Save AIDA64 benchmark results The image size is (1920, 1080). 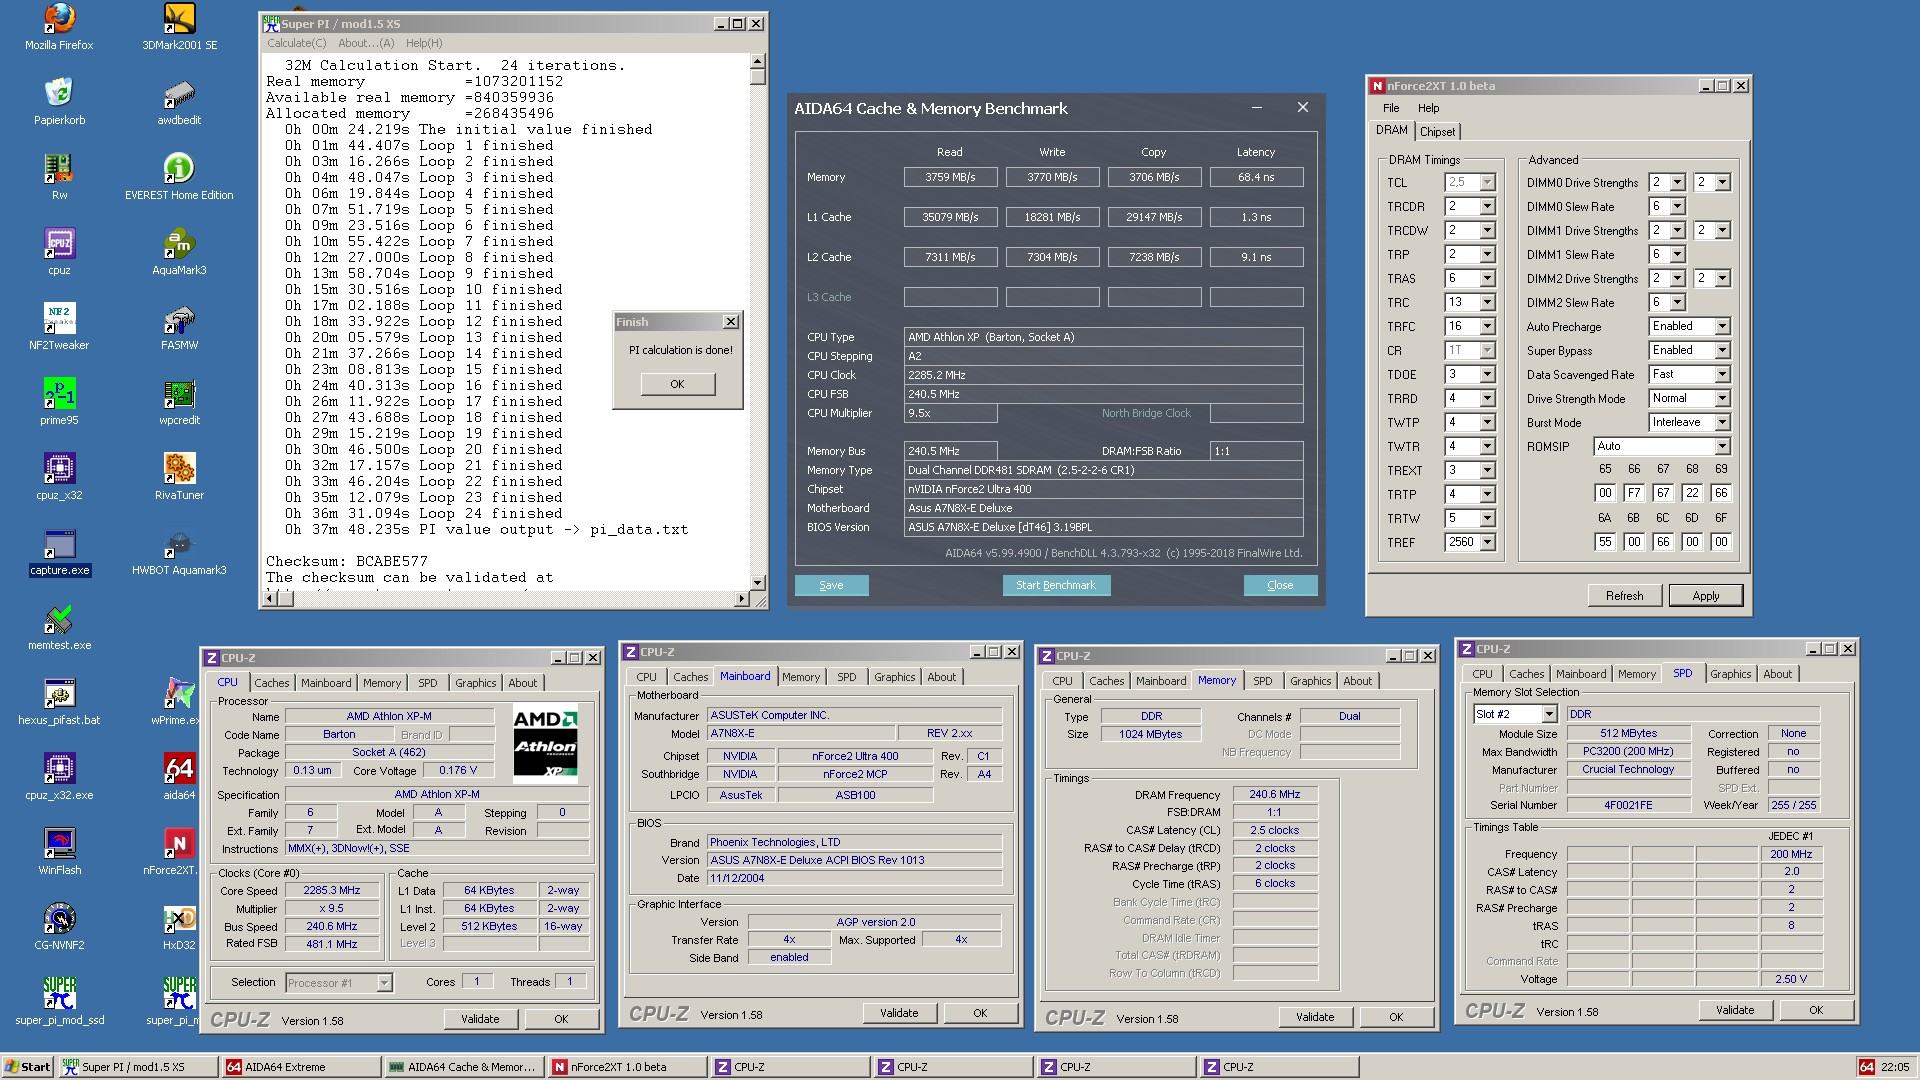(x=831, y=585)
